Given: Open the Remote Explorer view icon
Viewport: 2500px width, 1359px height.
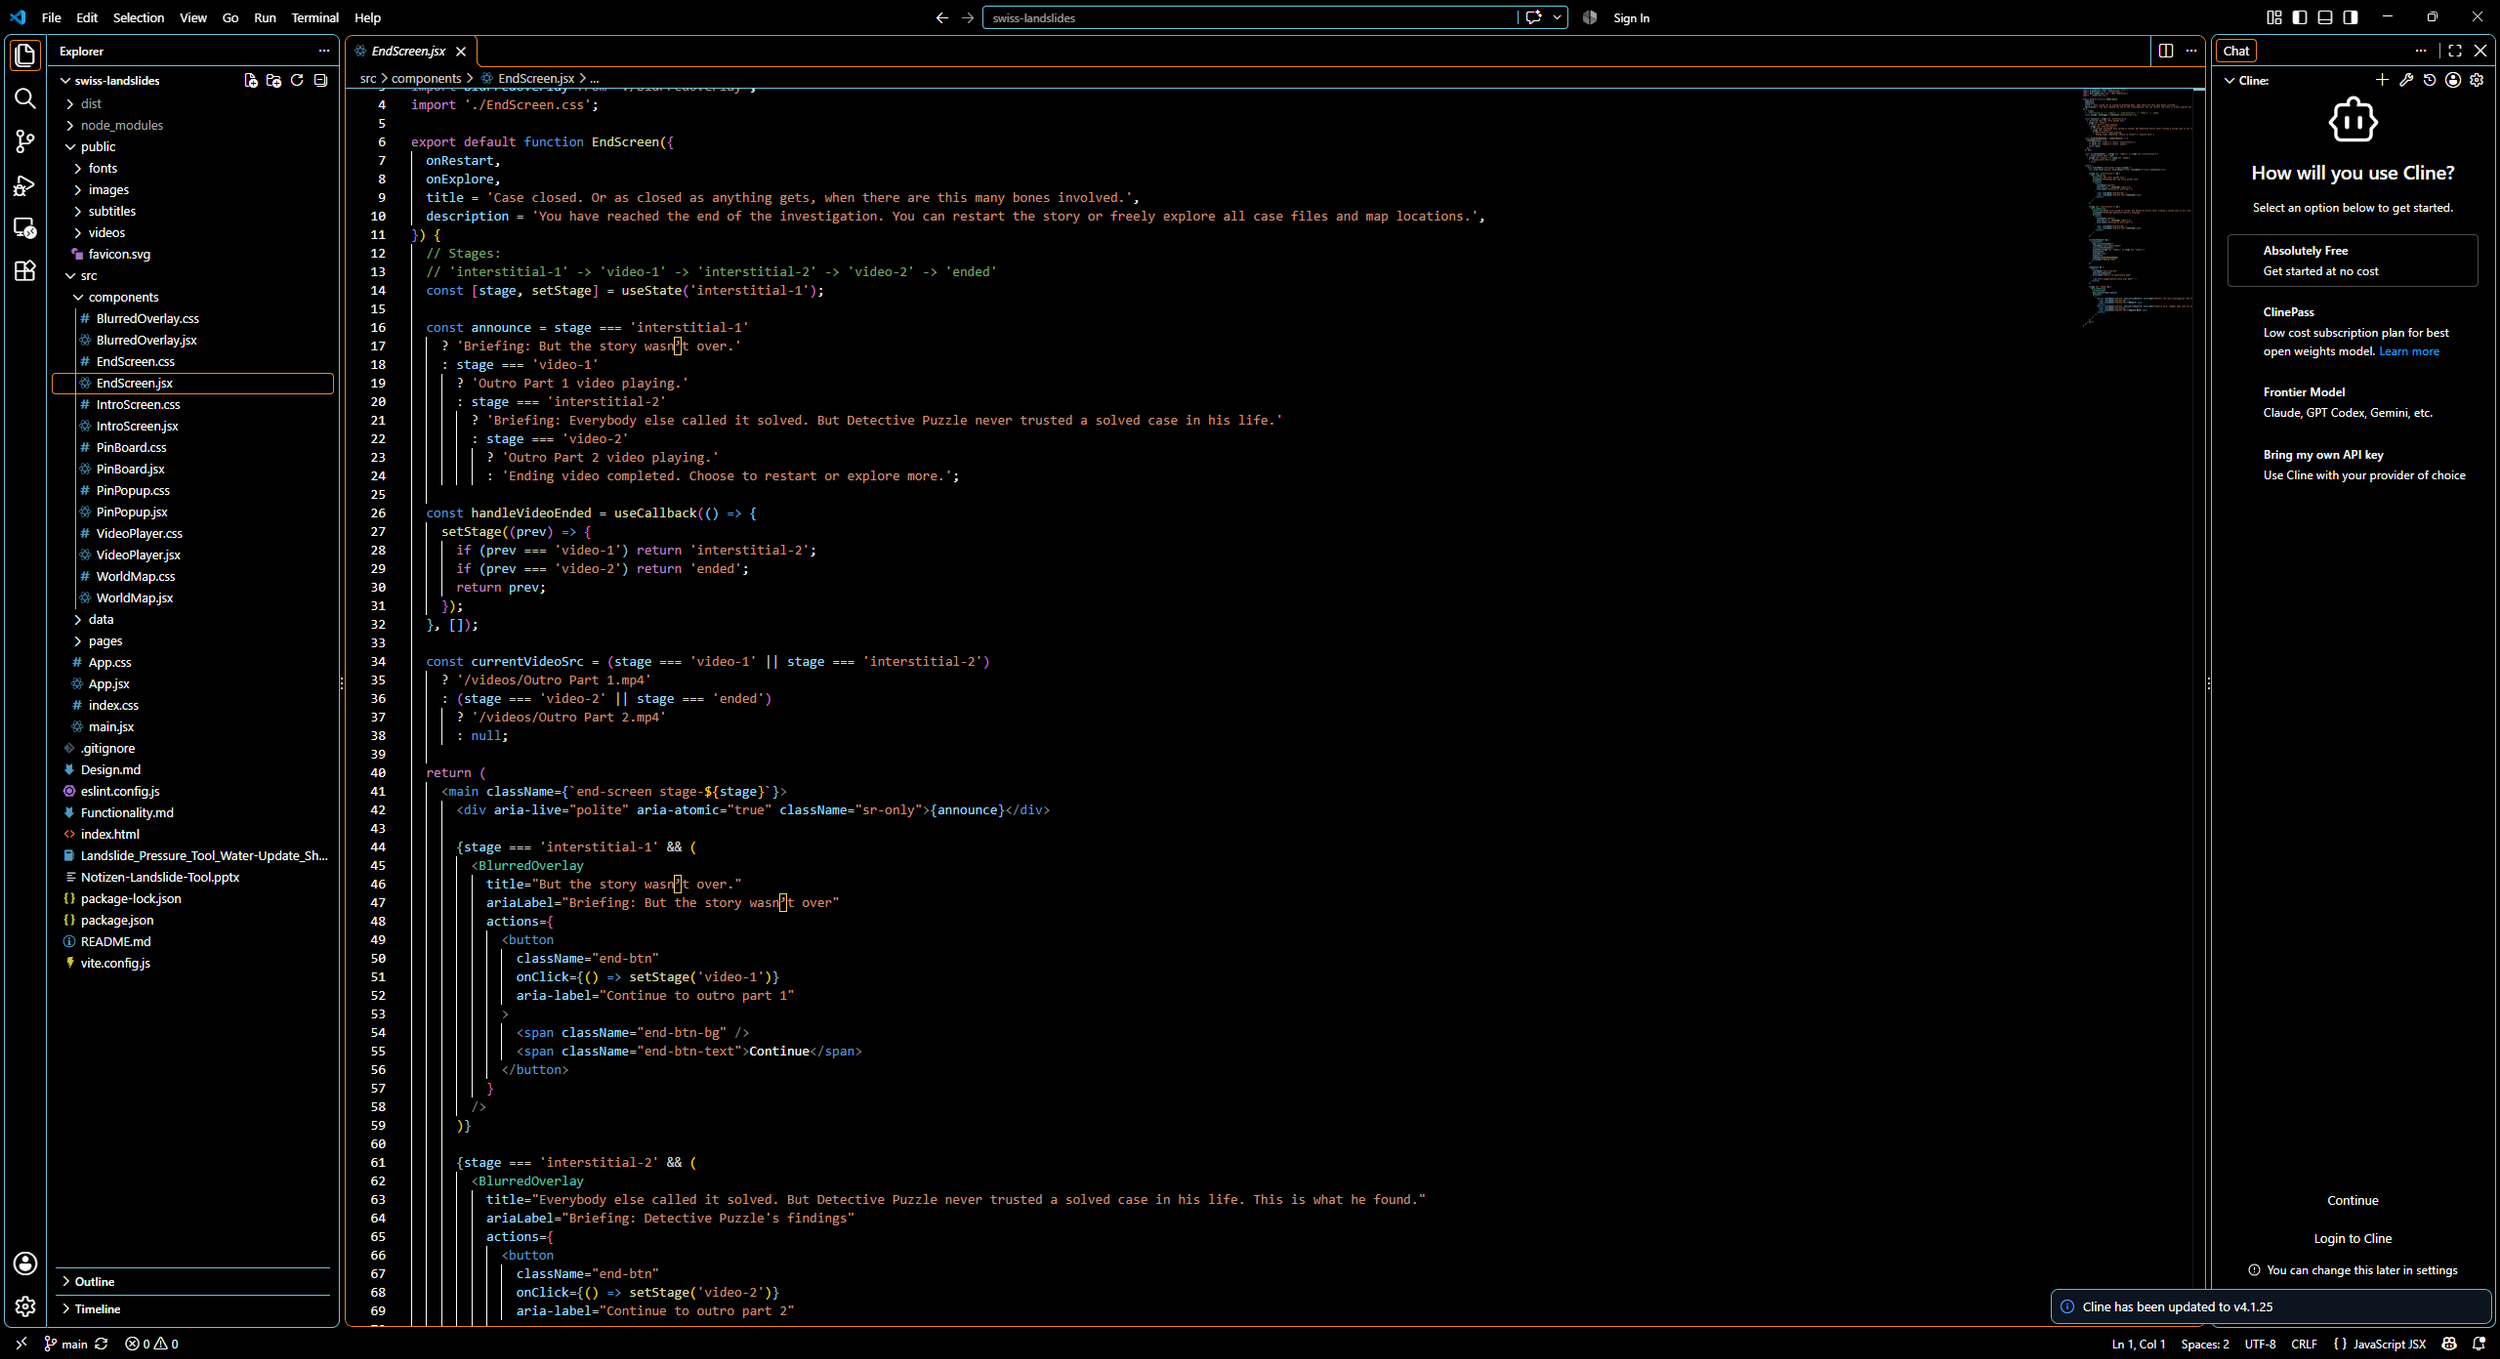Looking at the screenshot, I should click(25, 228).
